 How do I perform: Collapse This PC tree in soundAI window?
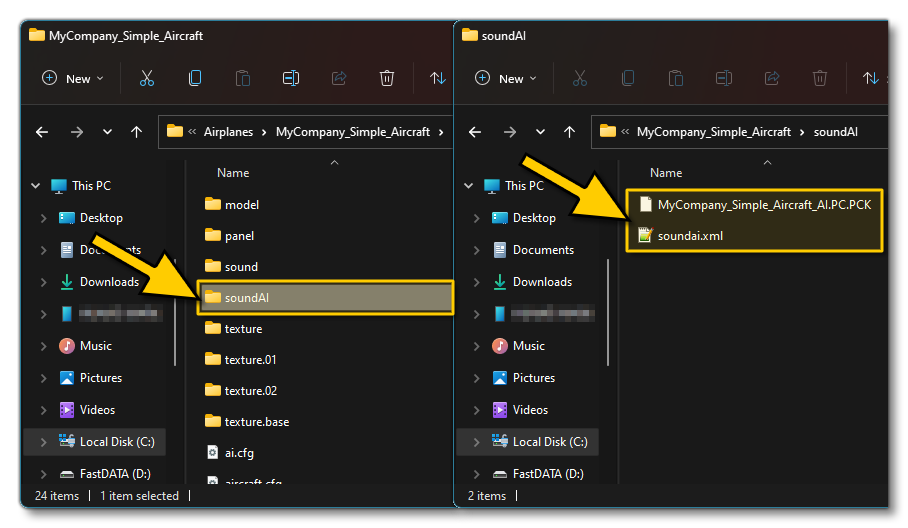470,186
